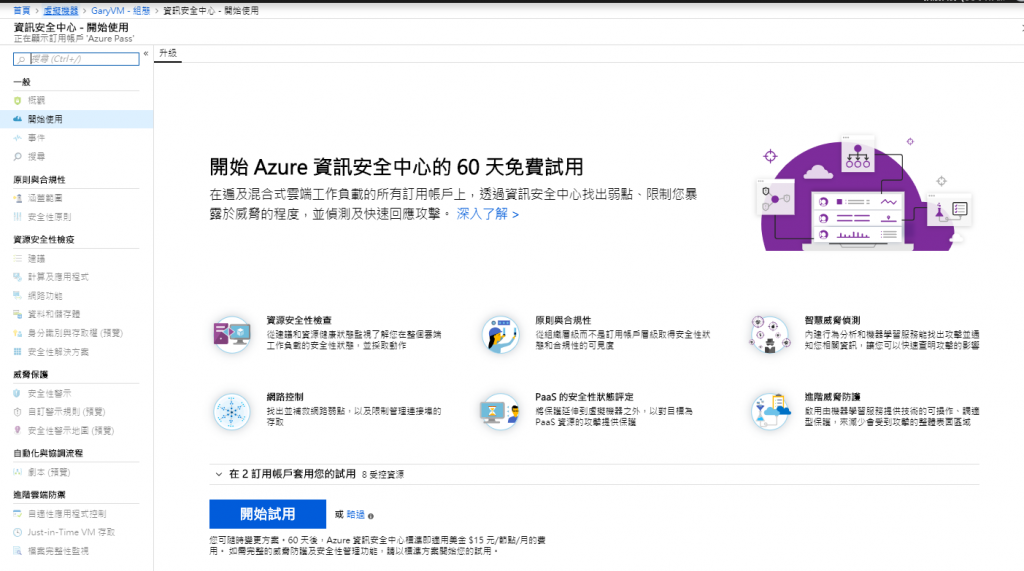Open GaryVM - 組態 breadcrumb link

pos(121,10)
